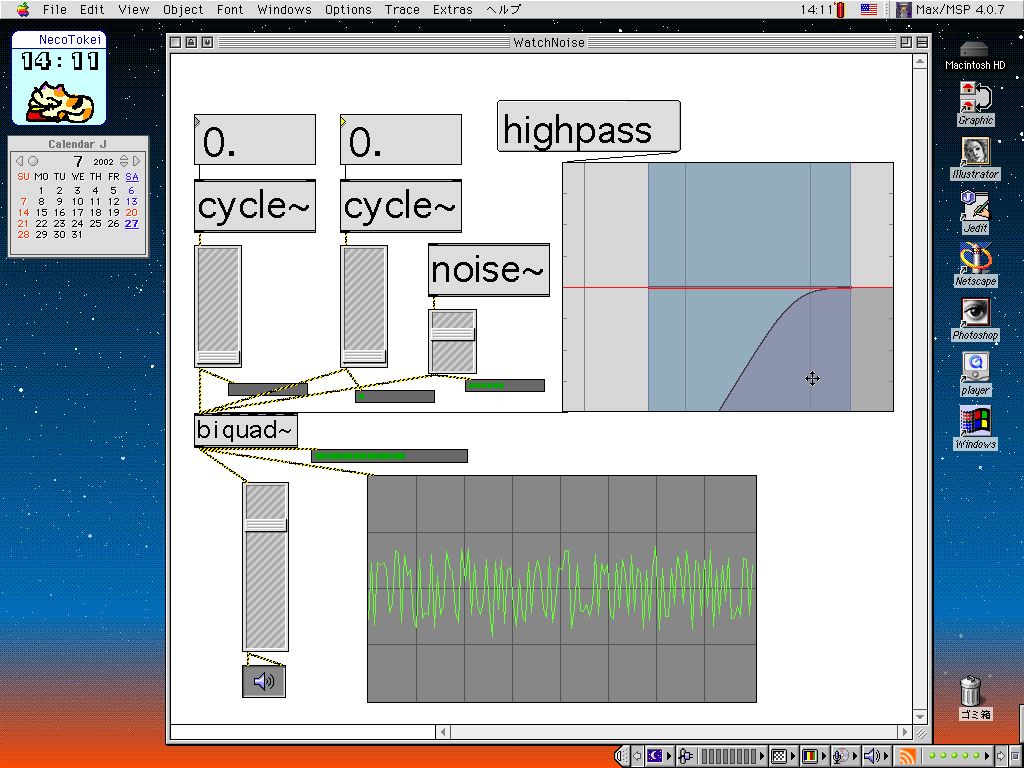Go to next month in Calendar J

(x=137, y=161)
